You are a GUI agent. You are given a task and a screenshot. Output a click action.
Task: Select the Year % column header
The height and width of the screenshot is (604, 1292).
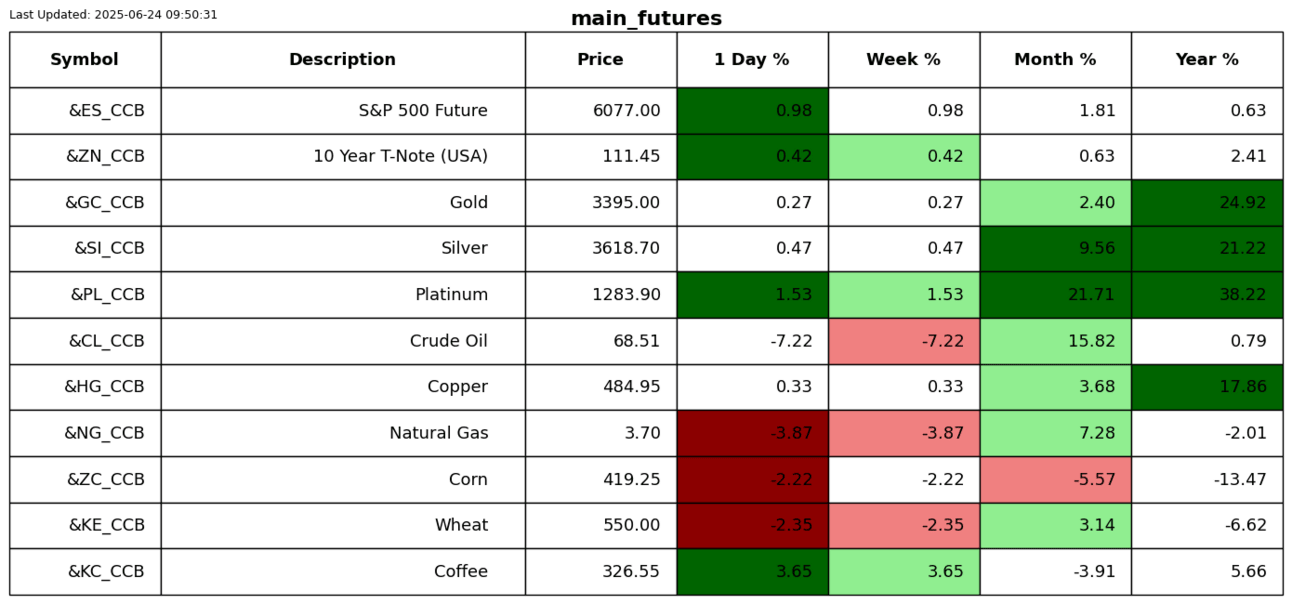pyautogui.click(x=1206, y=60)
